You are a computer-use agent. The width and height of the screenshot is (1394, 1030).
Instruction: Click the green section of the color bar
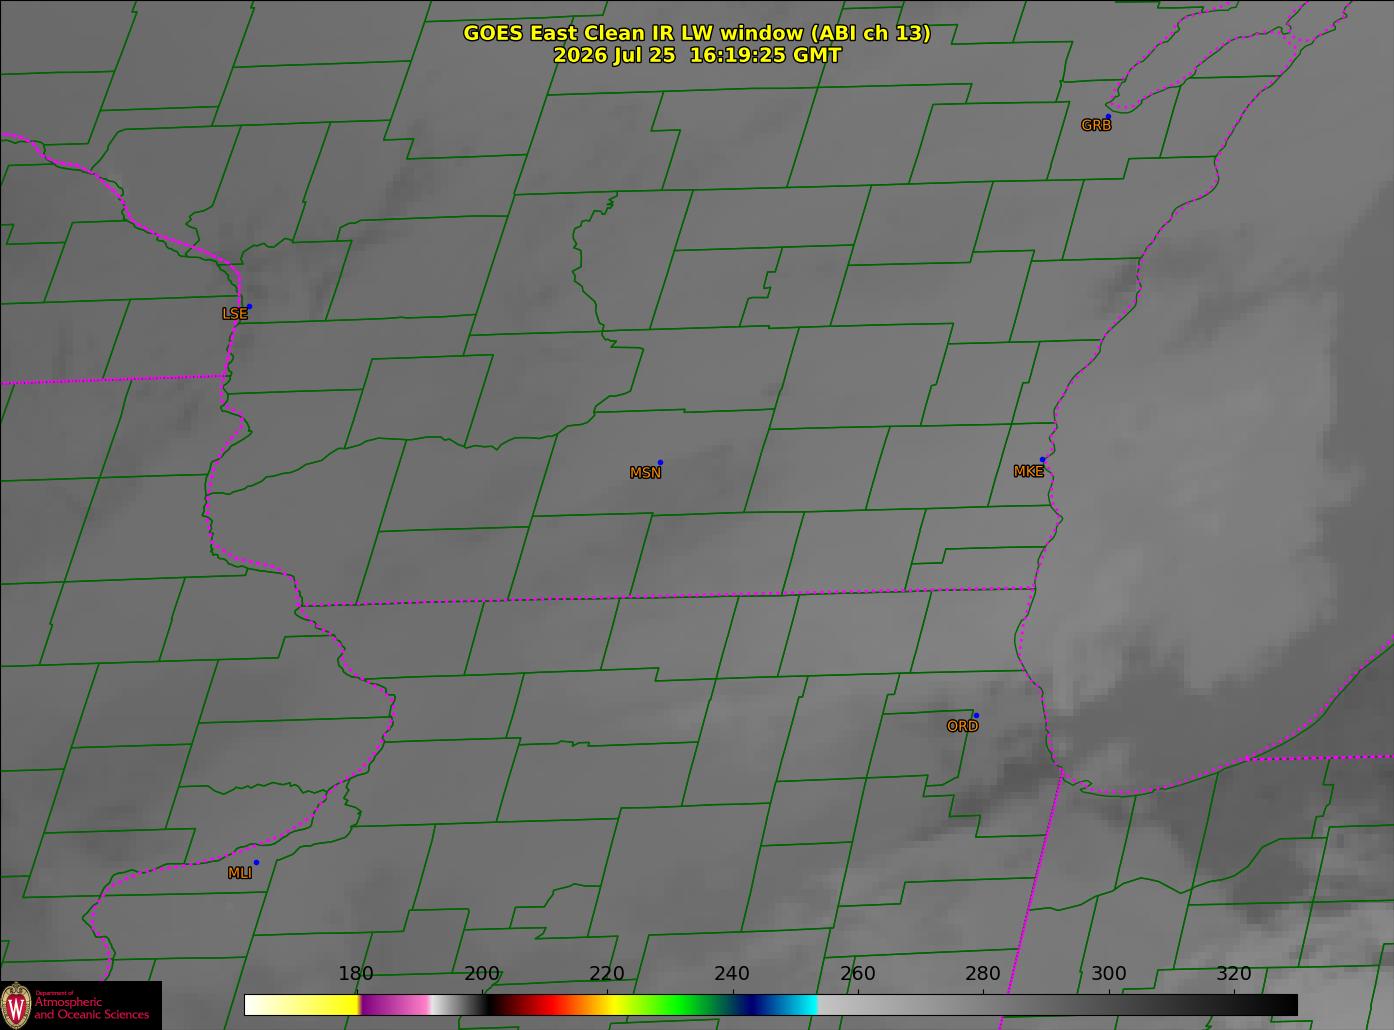[x=680, y=1004]
